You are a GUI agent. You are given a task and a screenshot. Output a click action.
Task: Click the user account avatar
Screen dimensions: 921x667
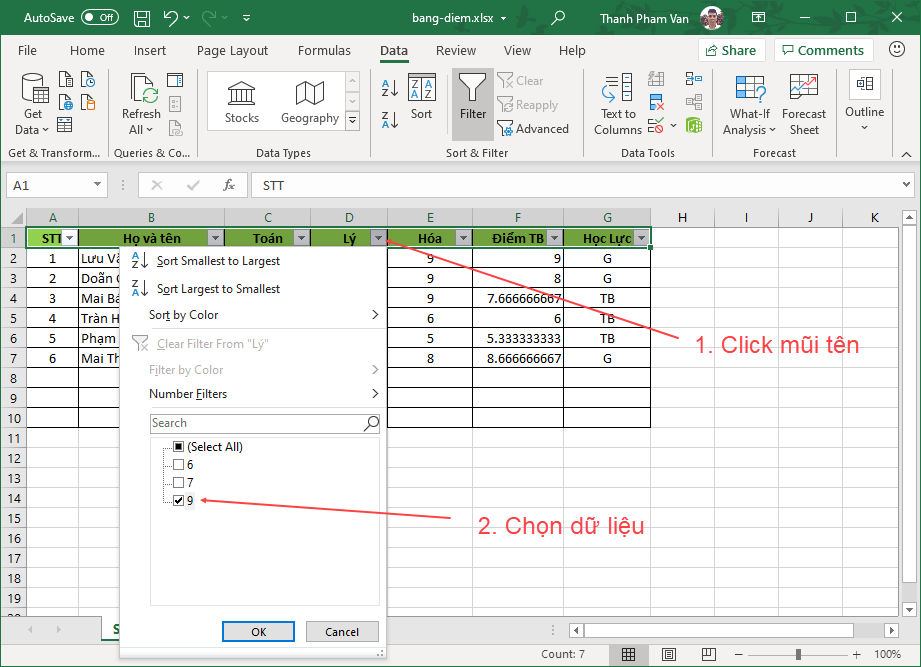pyautogui.click(x=711, y=18)
